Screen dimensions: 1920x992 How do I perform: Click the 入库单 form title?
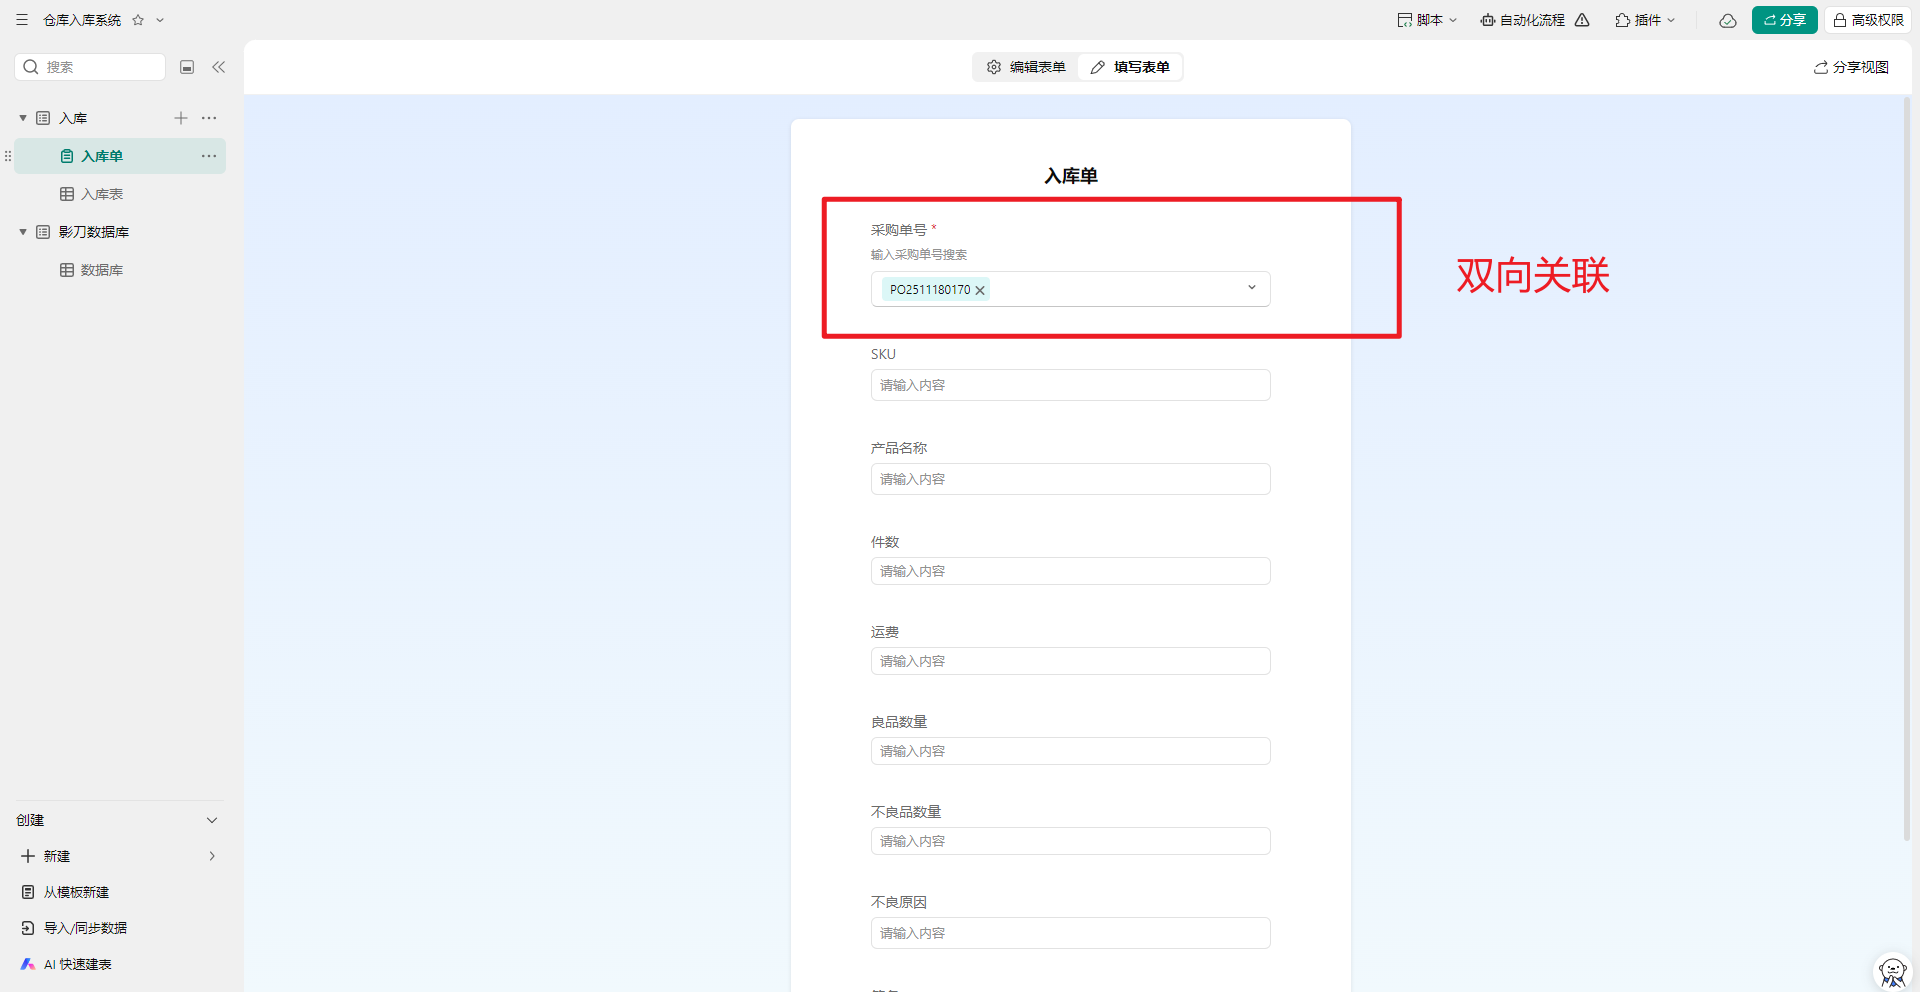pos(1071,176)
